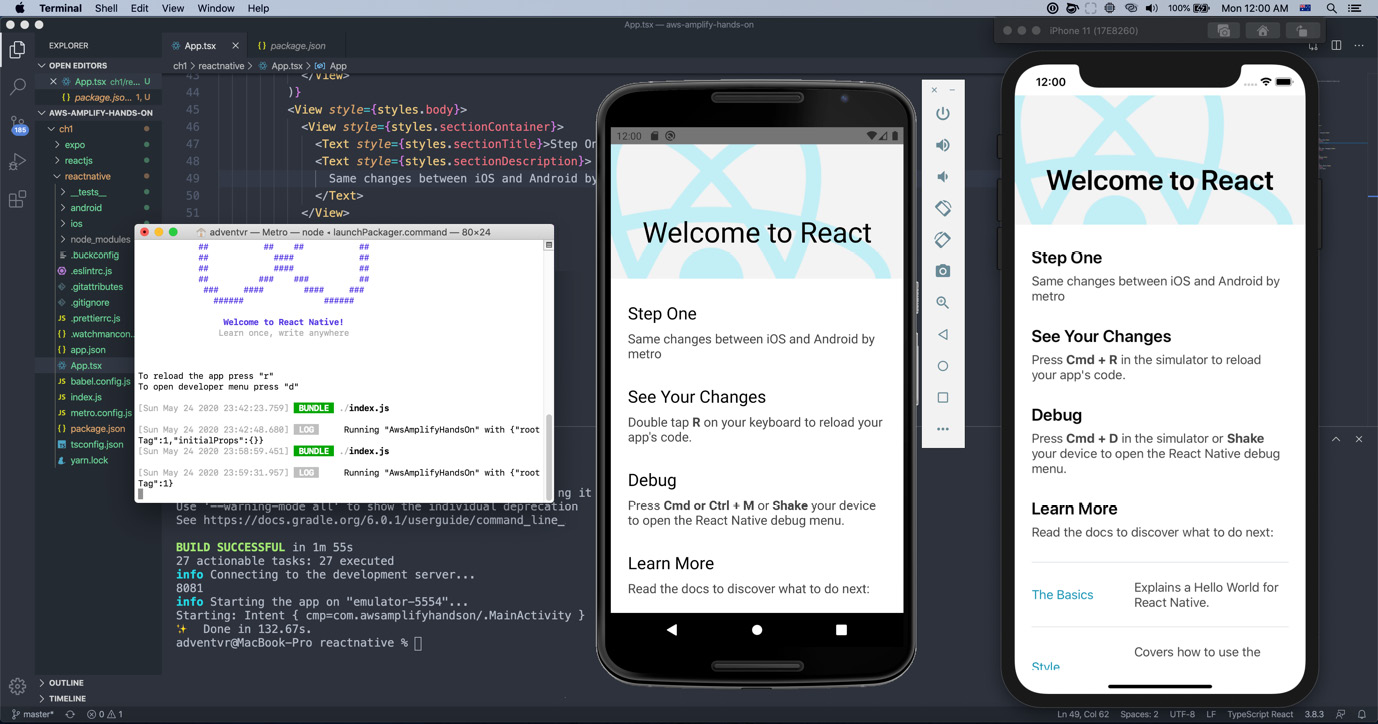Click emulator toolbar Overview square
Image resolution: width=1378 pixels, height=724 pixels.
(x=942, y=398)
